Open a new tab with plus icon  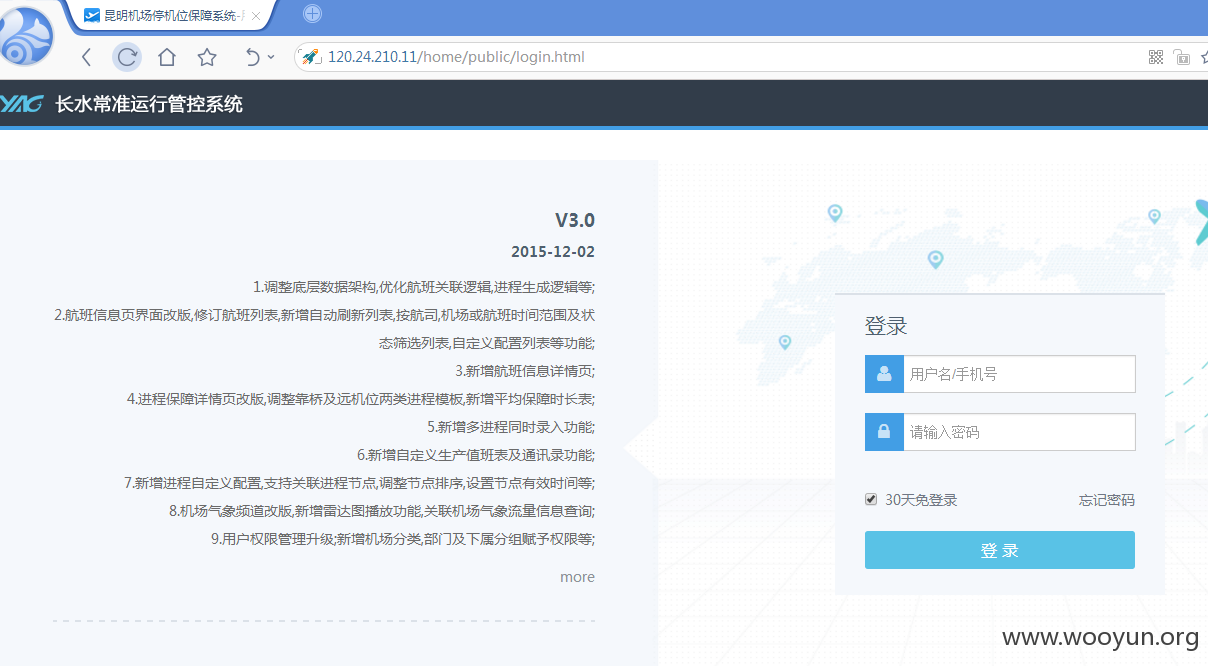pyautogui.click(x=312, y=14)
